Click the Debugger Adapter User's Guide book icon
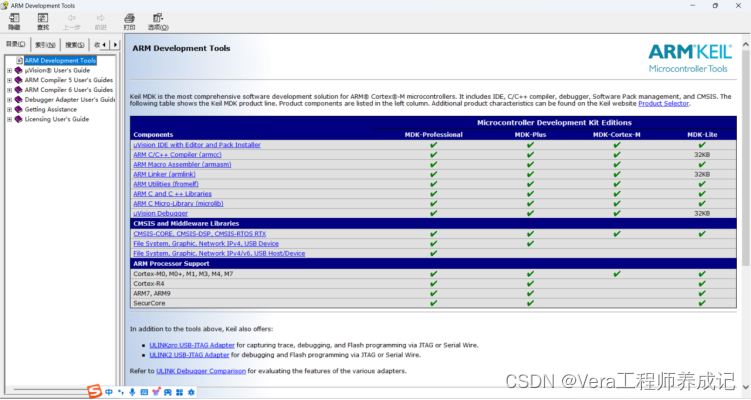The height and width of the screenshot is (400, 751). tap(19, 100)
